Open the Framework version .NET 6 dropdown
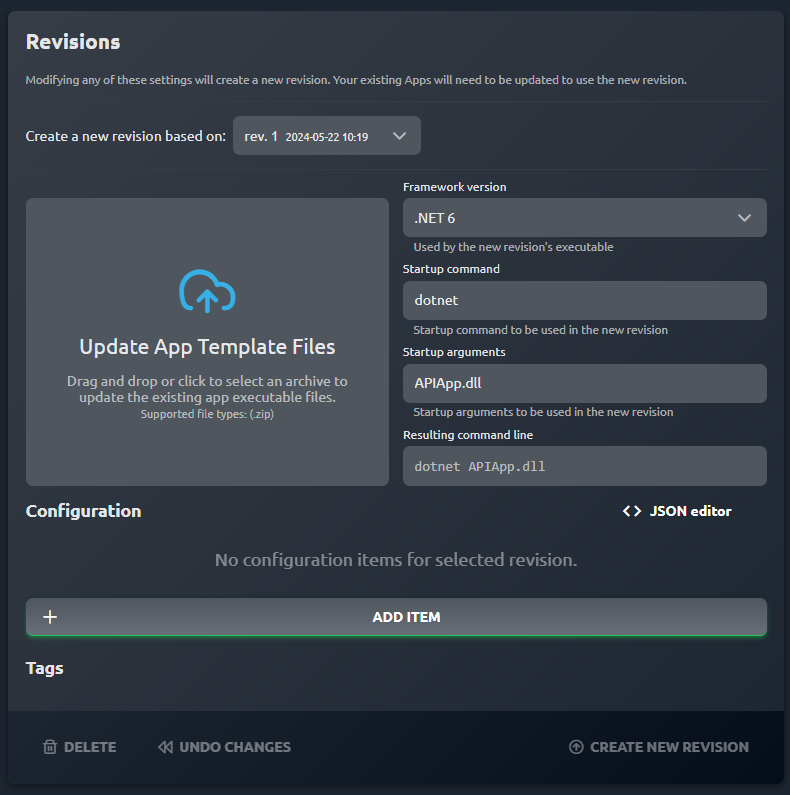Image resolution: width=790 pixels, height=795 pixels. coord(585,218)
